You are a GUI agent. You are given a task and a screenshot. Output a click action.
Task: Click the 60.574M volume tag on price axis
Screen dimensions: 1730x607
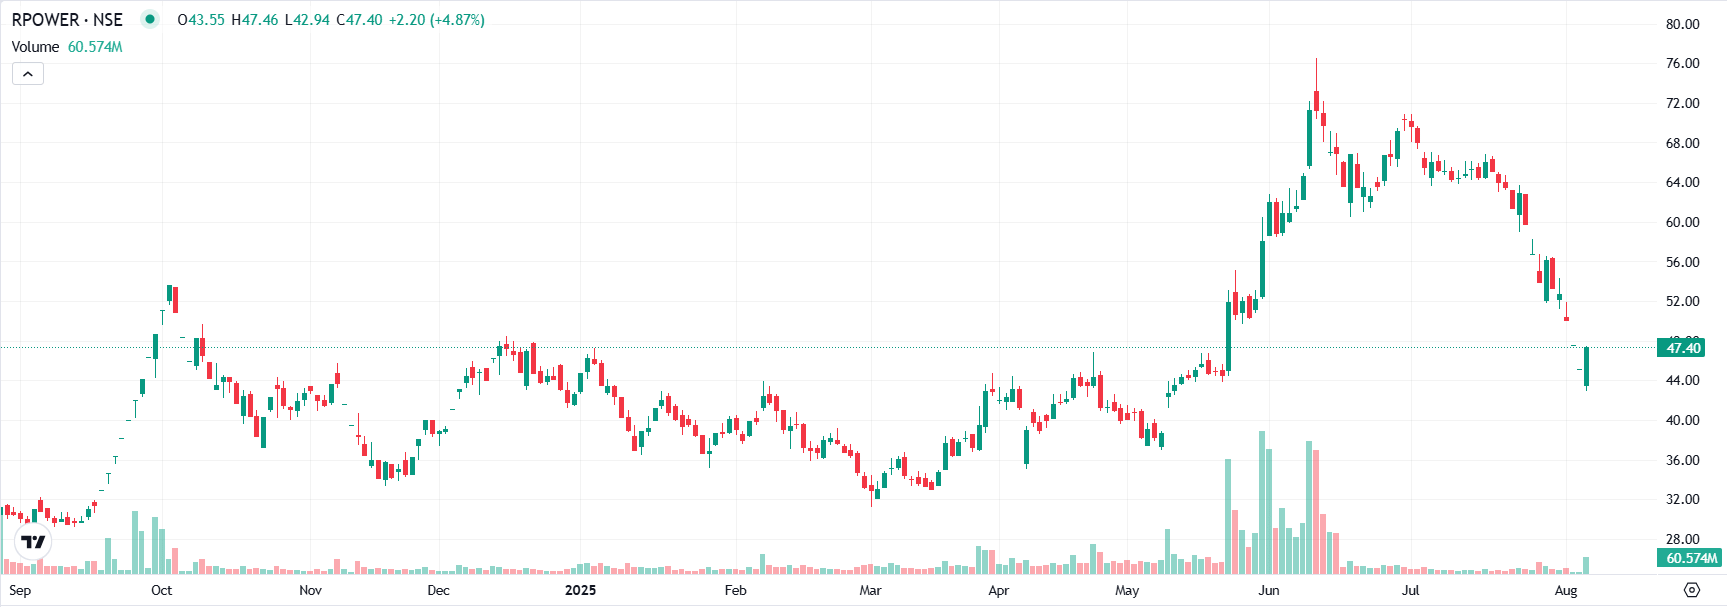[x=1688, y=558]
